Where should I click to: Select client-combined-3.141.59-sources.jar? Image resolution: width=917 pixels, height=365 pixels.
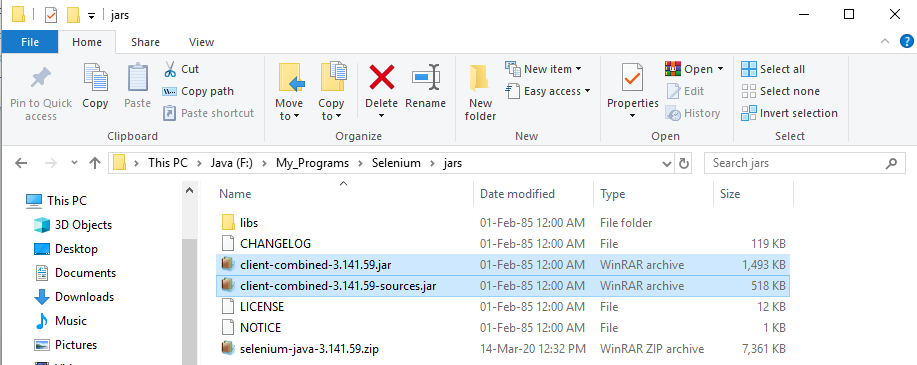503,286
